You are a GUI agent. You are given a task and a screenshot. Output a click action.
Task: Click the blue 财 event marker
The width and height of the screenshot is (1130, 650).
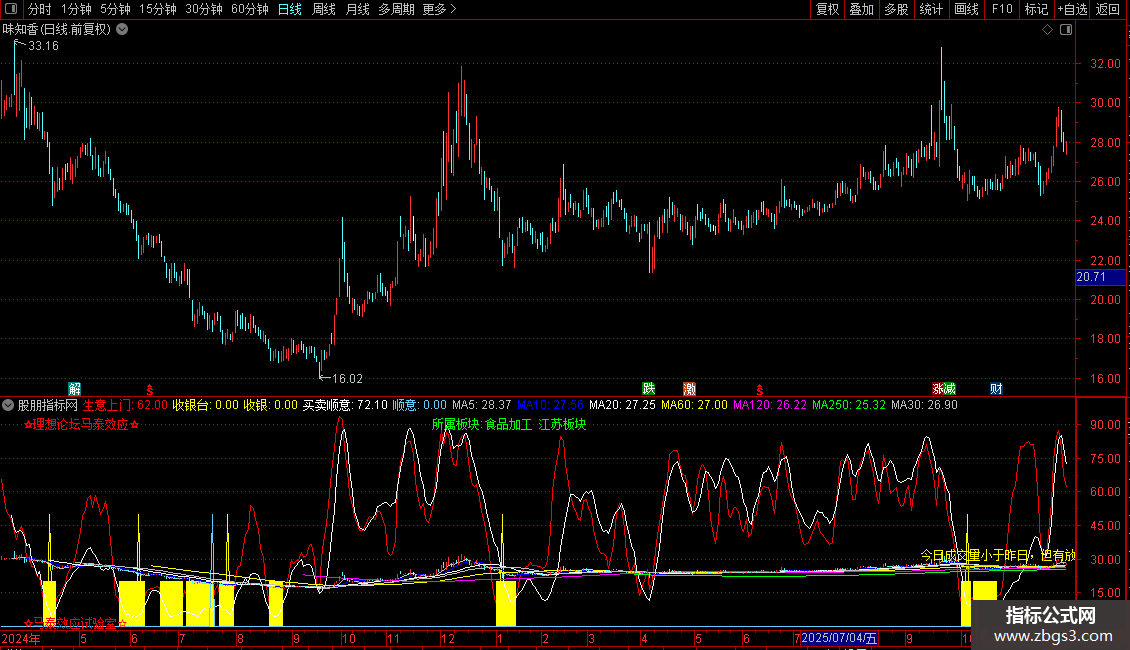pyautogui.click(x=996, y=389)
